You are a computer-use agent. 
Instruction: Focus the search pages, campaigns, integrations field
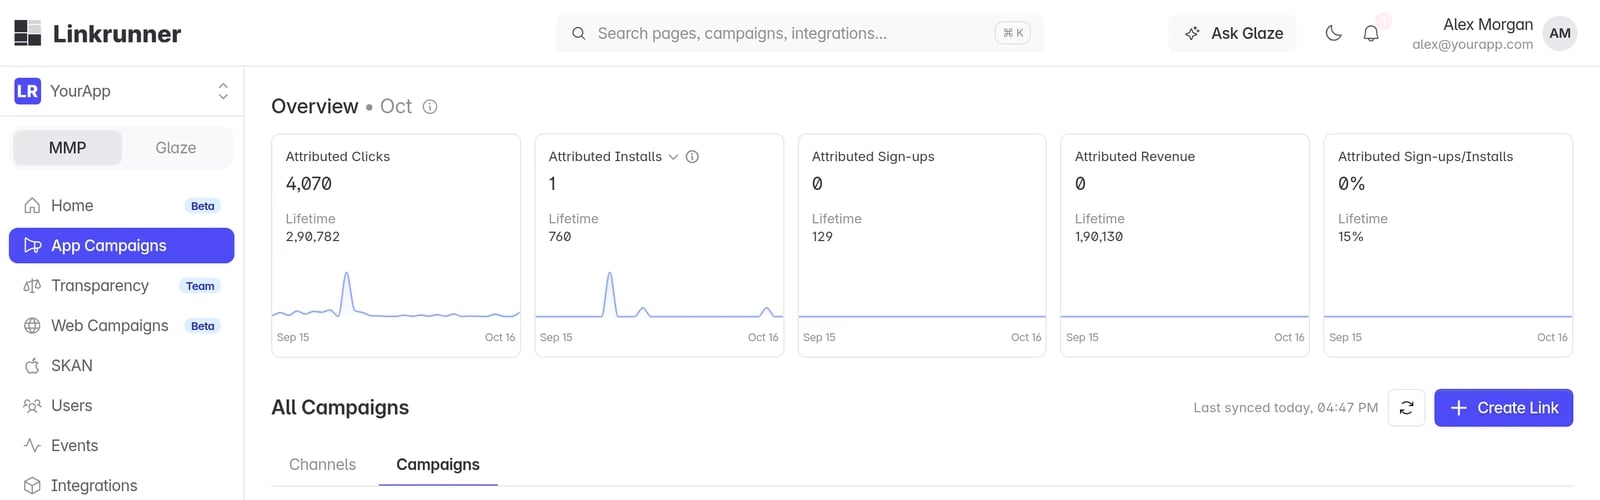click(800, 33)
